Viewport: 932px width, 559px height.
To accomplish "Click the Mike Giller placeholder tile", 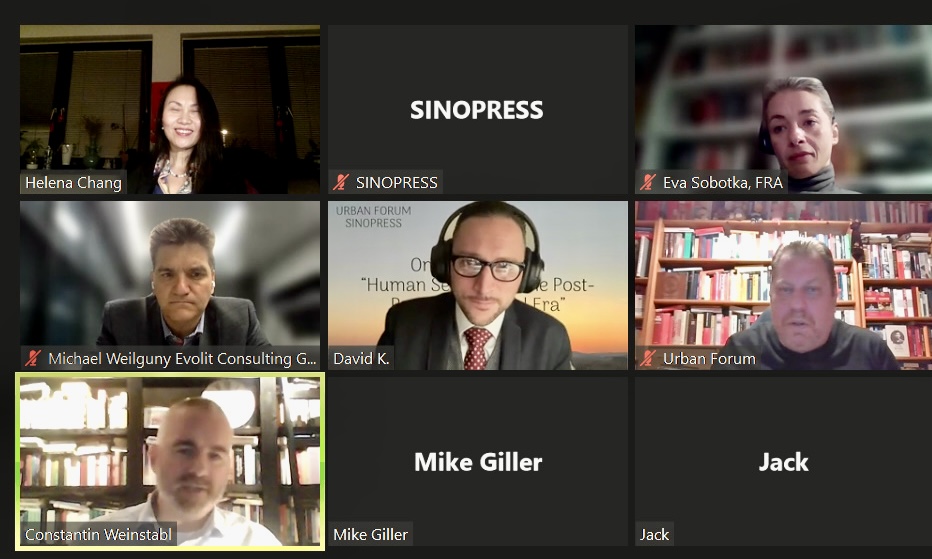I will point(478,461).
